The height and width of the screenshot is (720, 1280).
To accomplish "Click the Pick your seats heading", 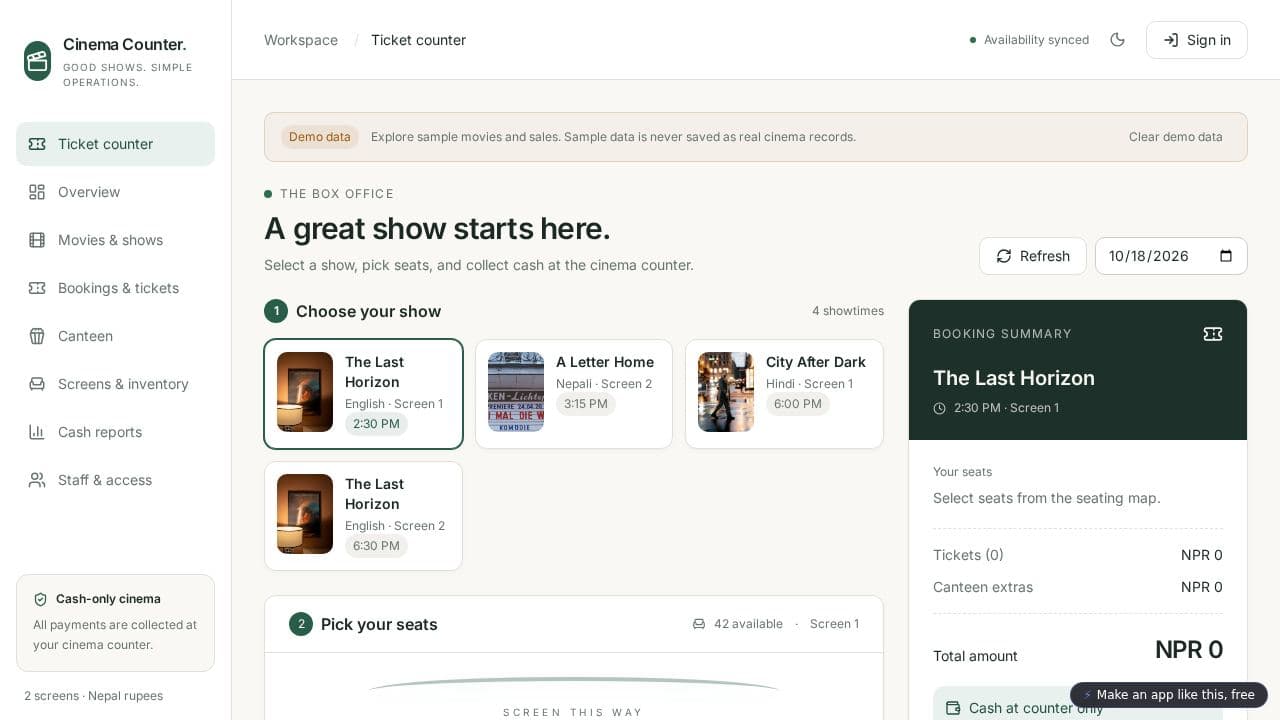I will (x=379, y=624).
